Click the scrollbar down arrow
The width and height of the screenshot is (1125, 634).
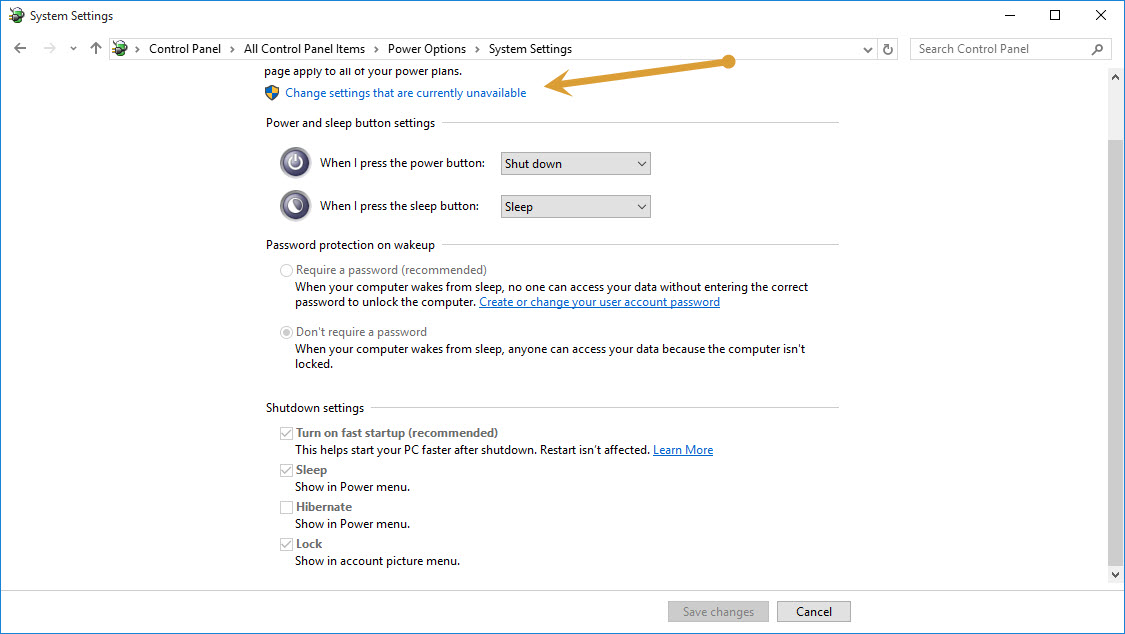click(1115, 574)
